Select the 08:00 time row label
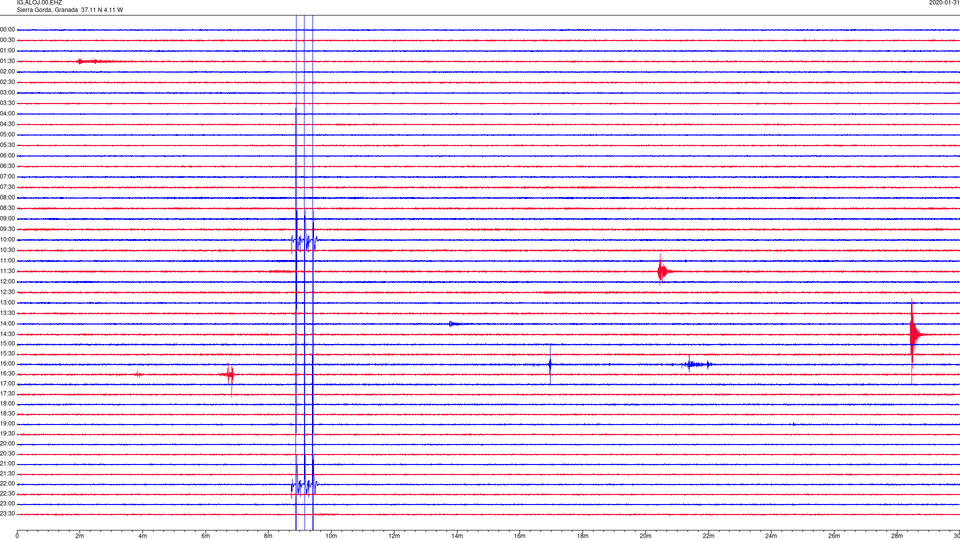Viewport: 960px width, 540px height. [7, 198]
